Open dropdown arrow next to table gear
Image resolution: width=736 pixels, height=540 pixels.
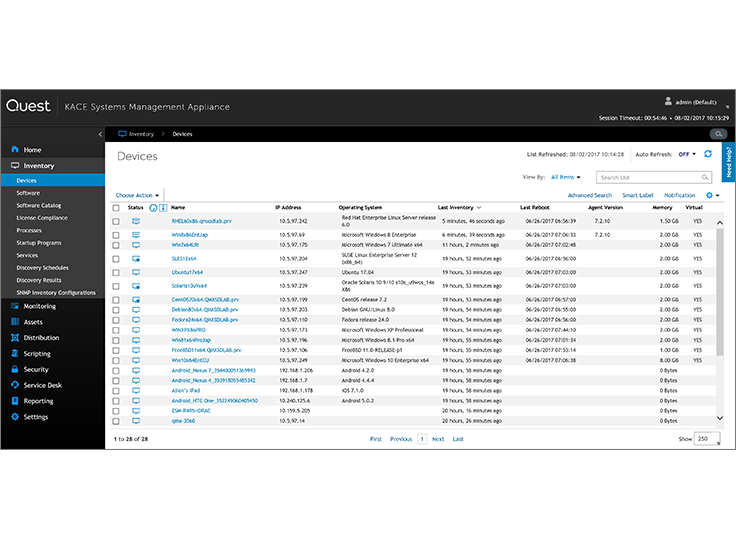(717, 195)
